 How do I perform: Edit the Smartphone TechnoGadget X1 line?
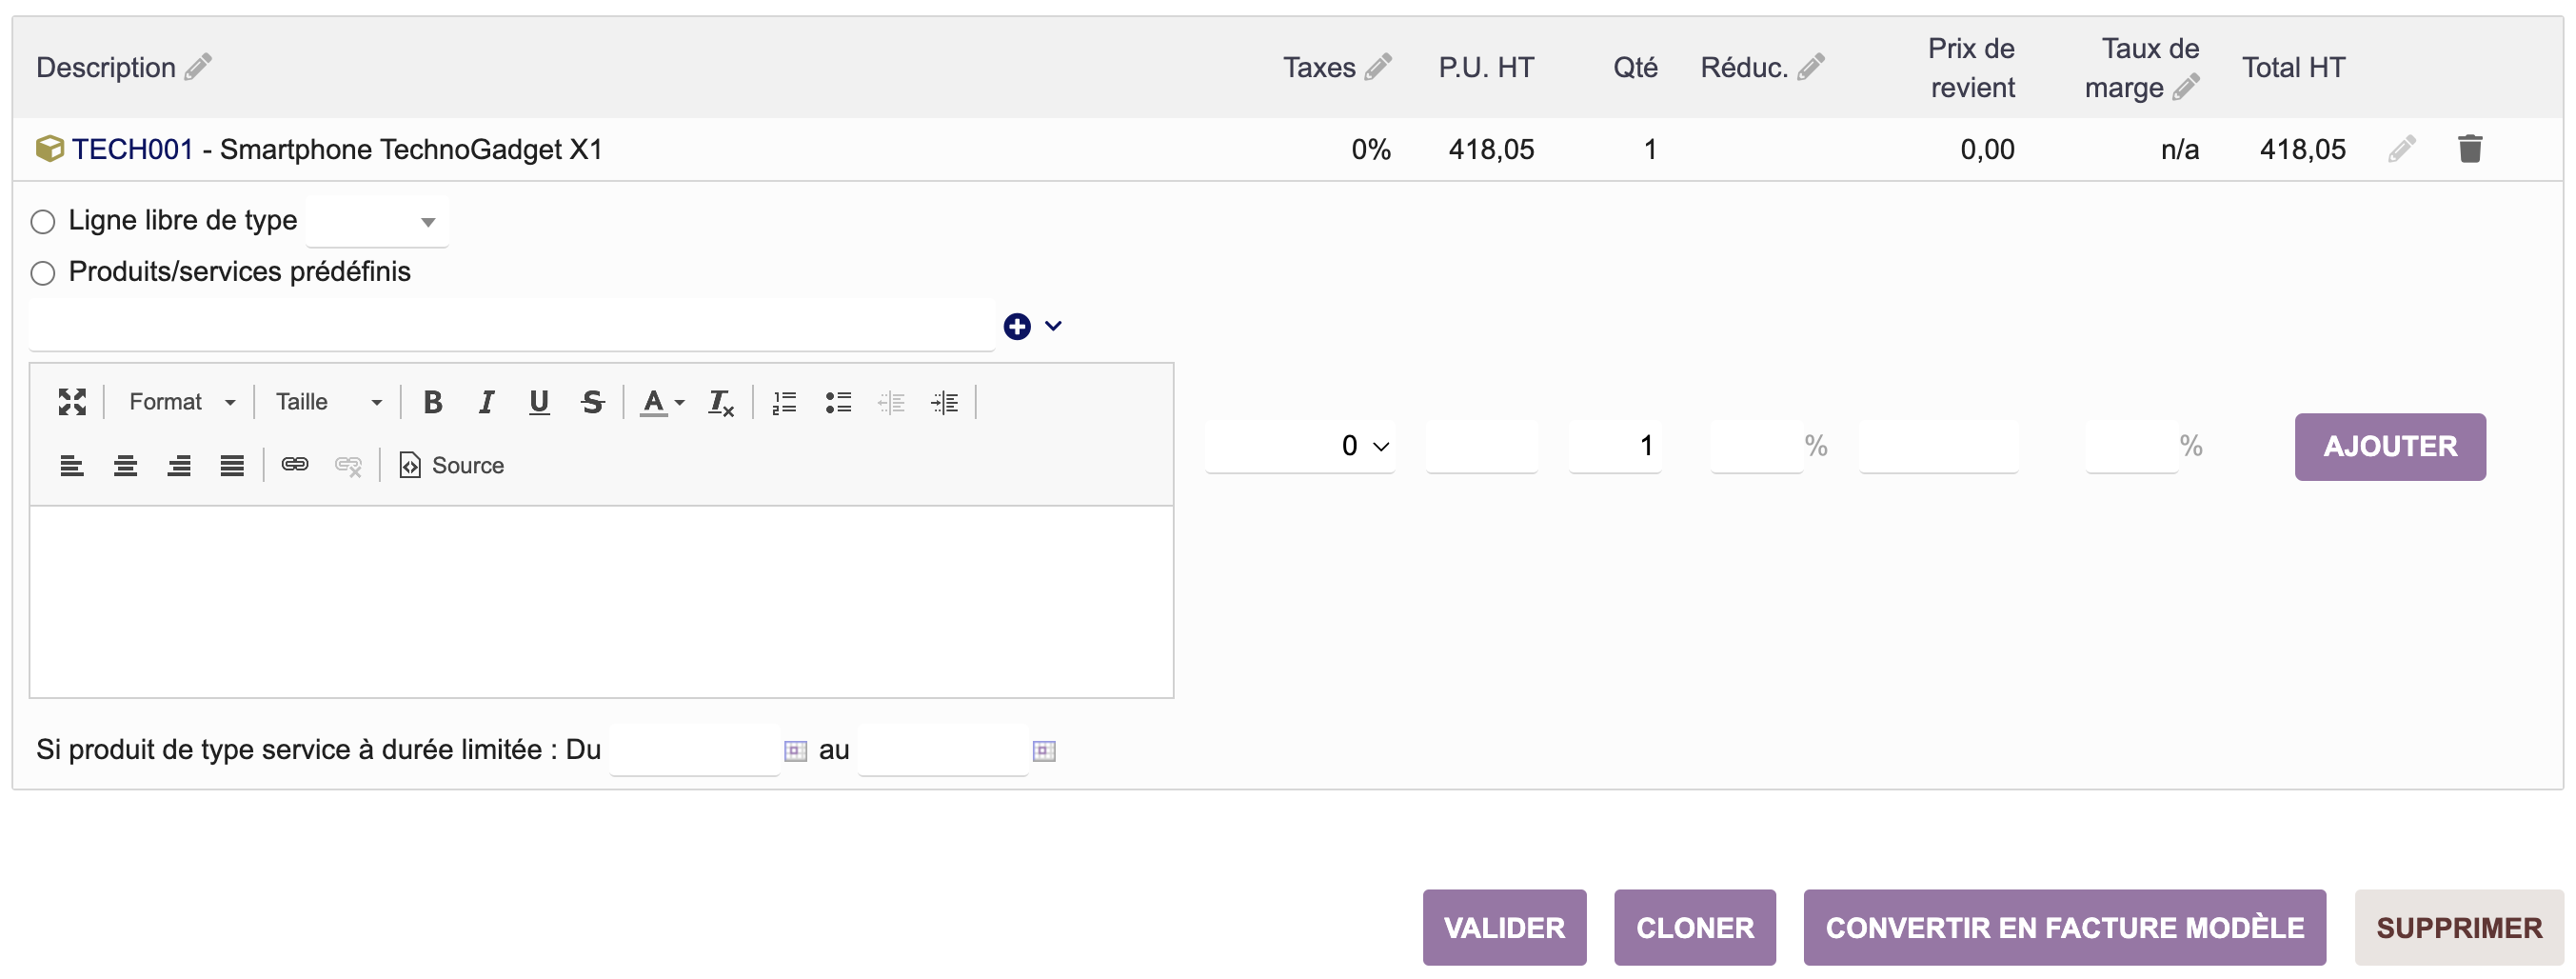(2401, 149)
